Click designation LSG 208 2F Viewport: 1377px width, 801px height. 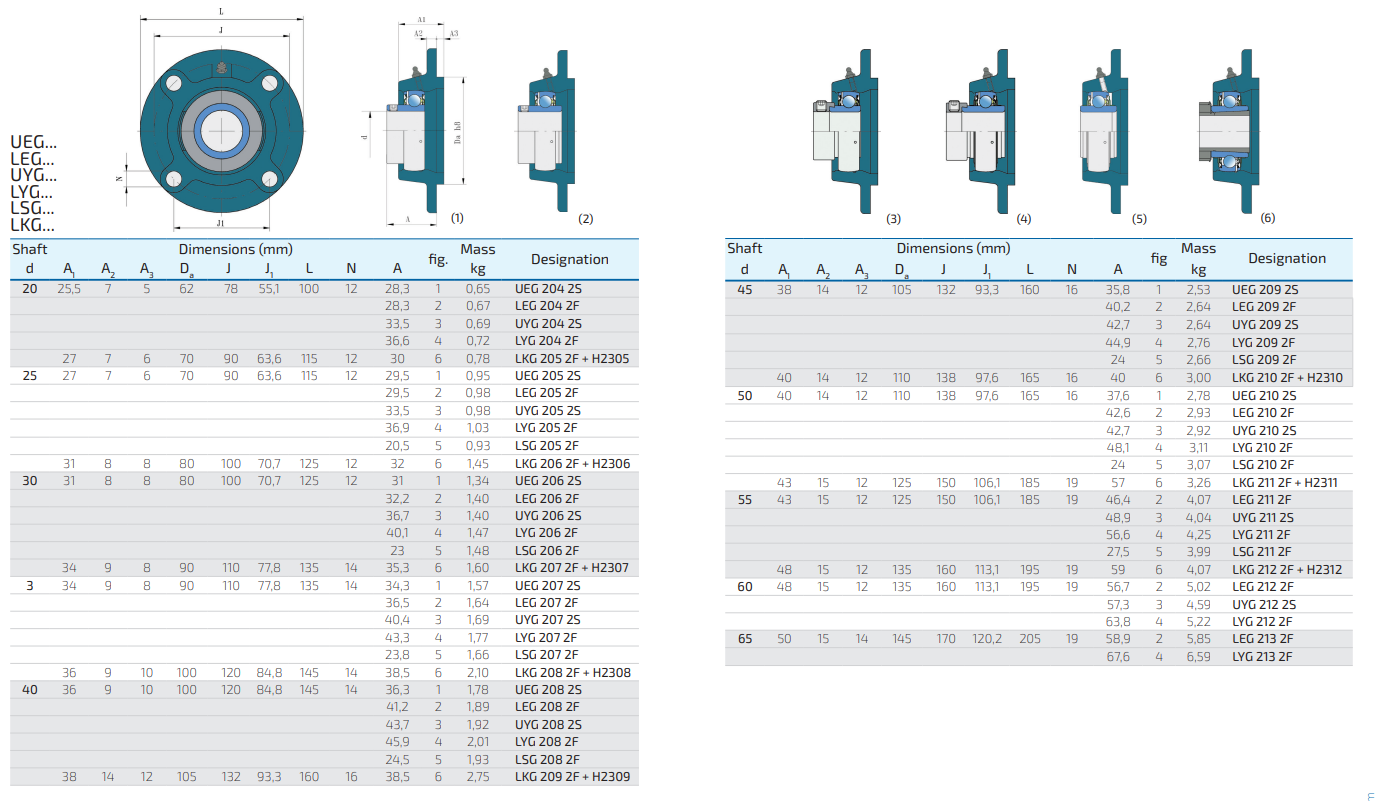[x=546, y=759]
